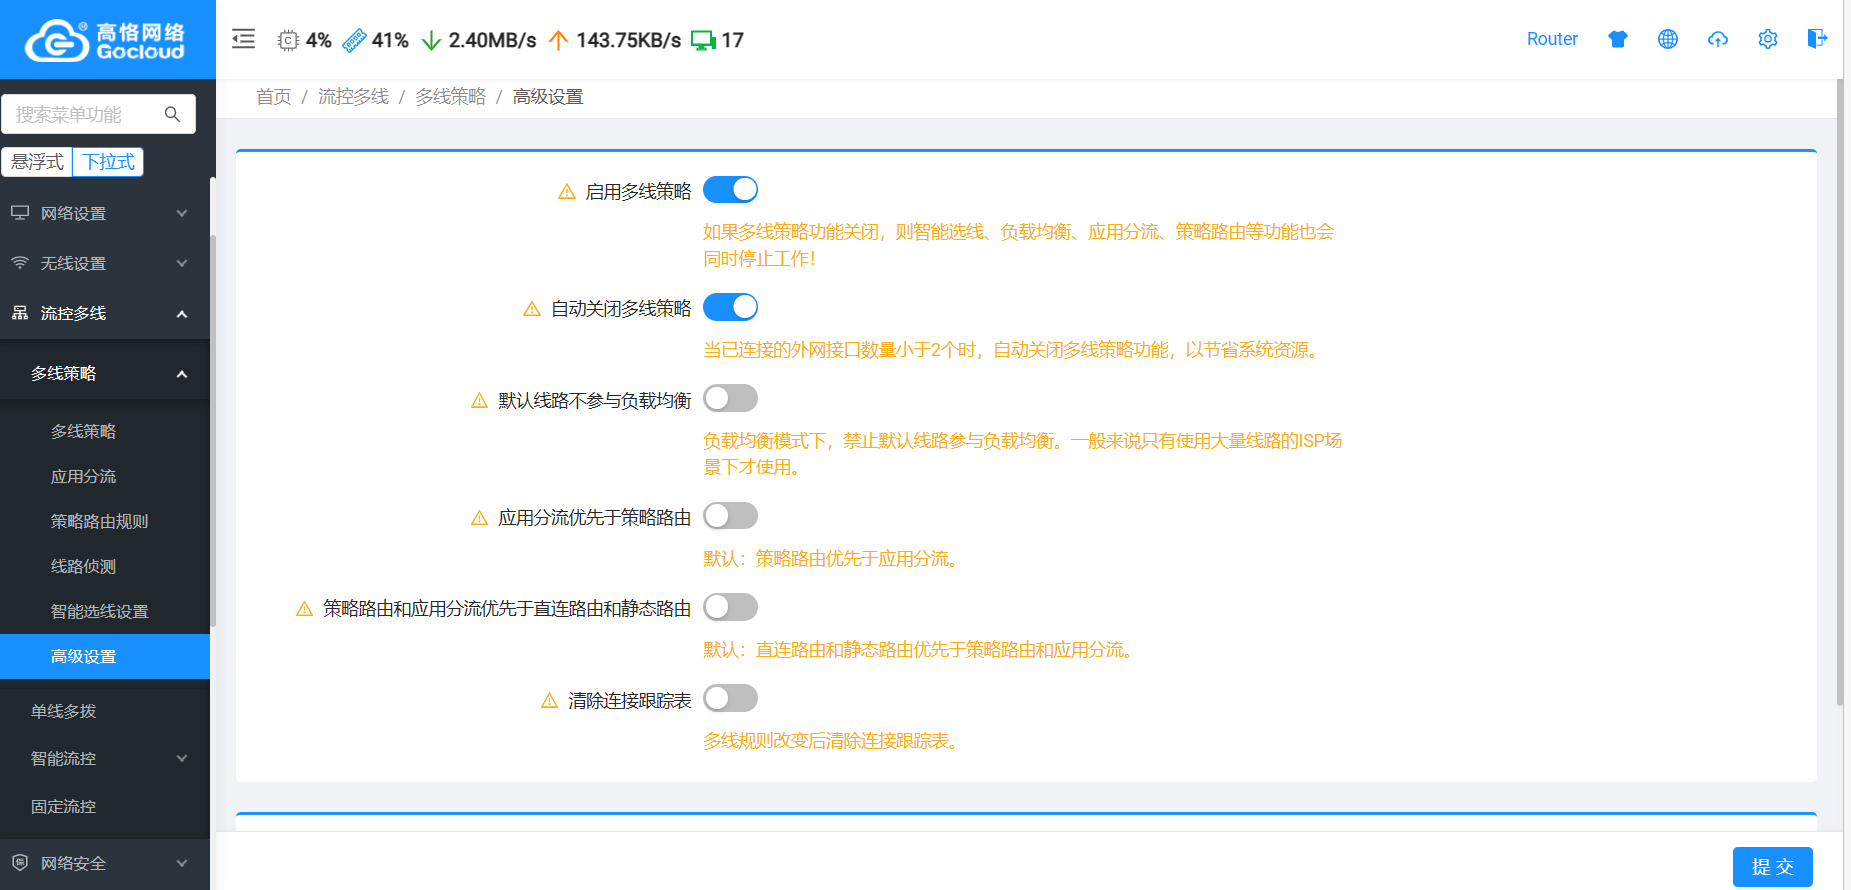Click the Gocloud logo
This screenshot has width=1851, height=890.
(105, 40)
